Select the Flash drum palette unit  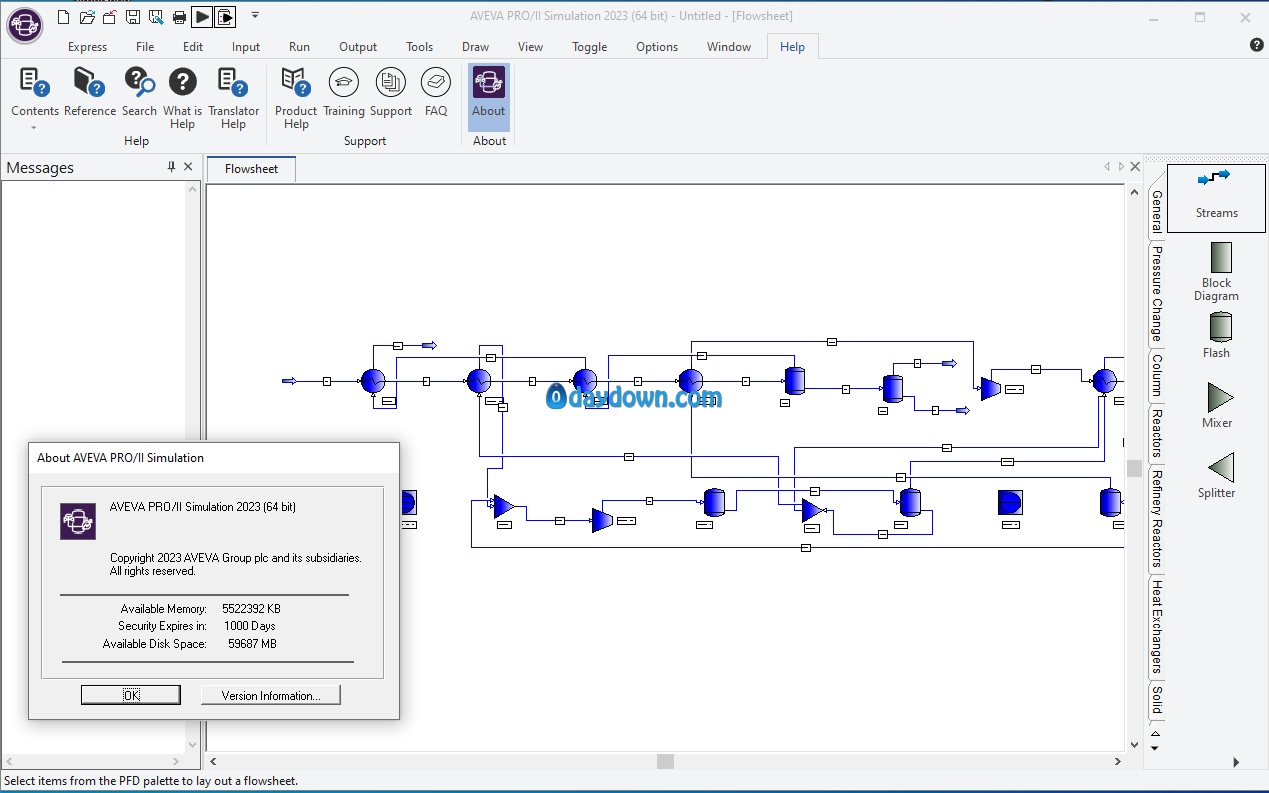click(1216, 335)
